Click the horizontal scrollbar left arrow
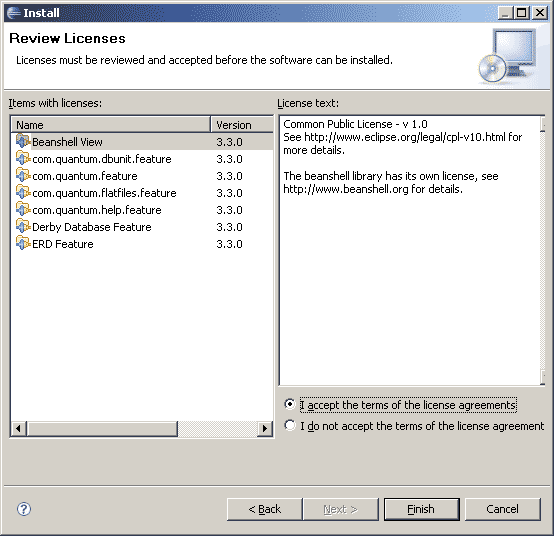Image resolution: width=554 pixels, height=536 pixels. [18, 429]
